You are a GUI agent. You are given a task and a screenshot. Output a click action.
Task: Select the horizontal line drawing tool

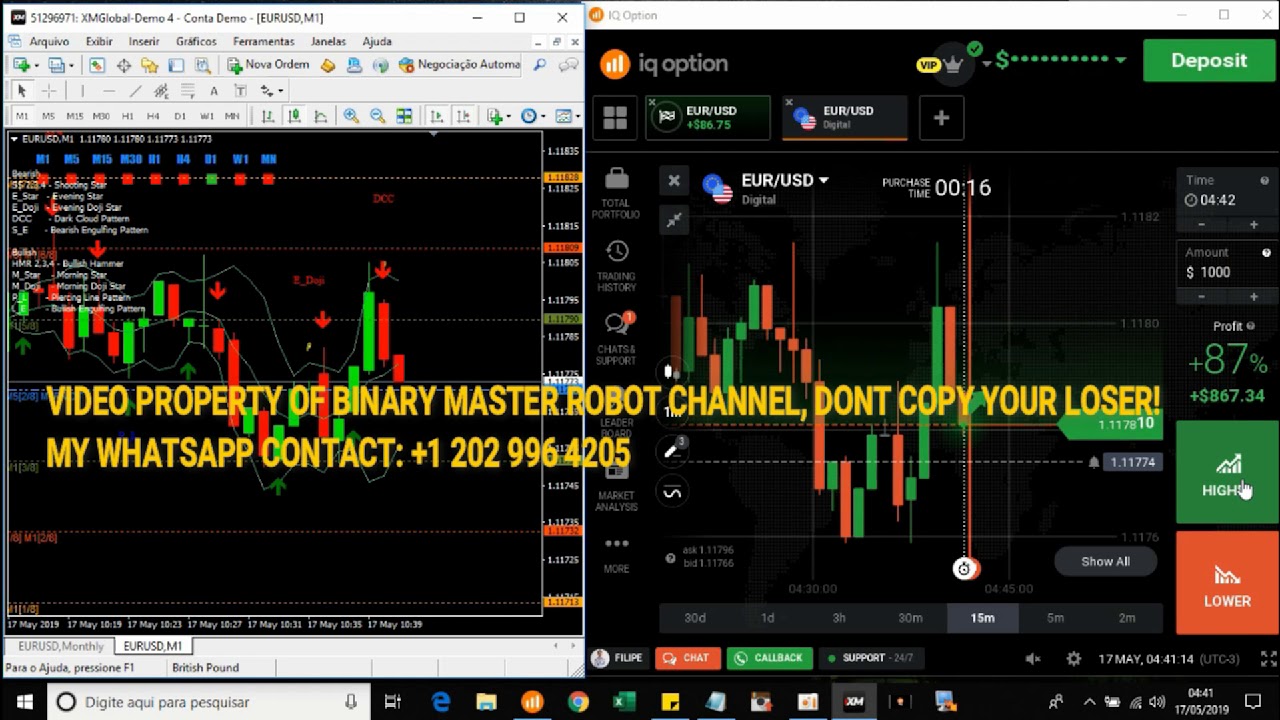point(108,91)
